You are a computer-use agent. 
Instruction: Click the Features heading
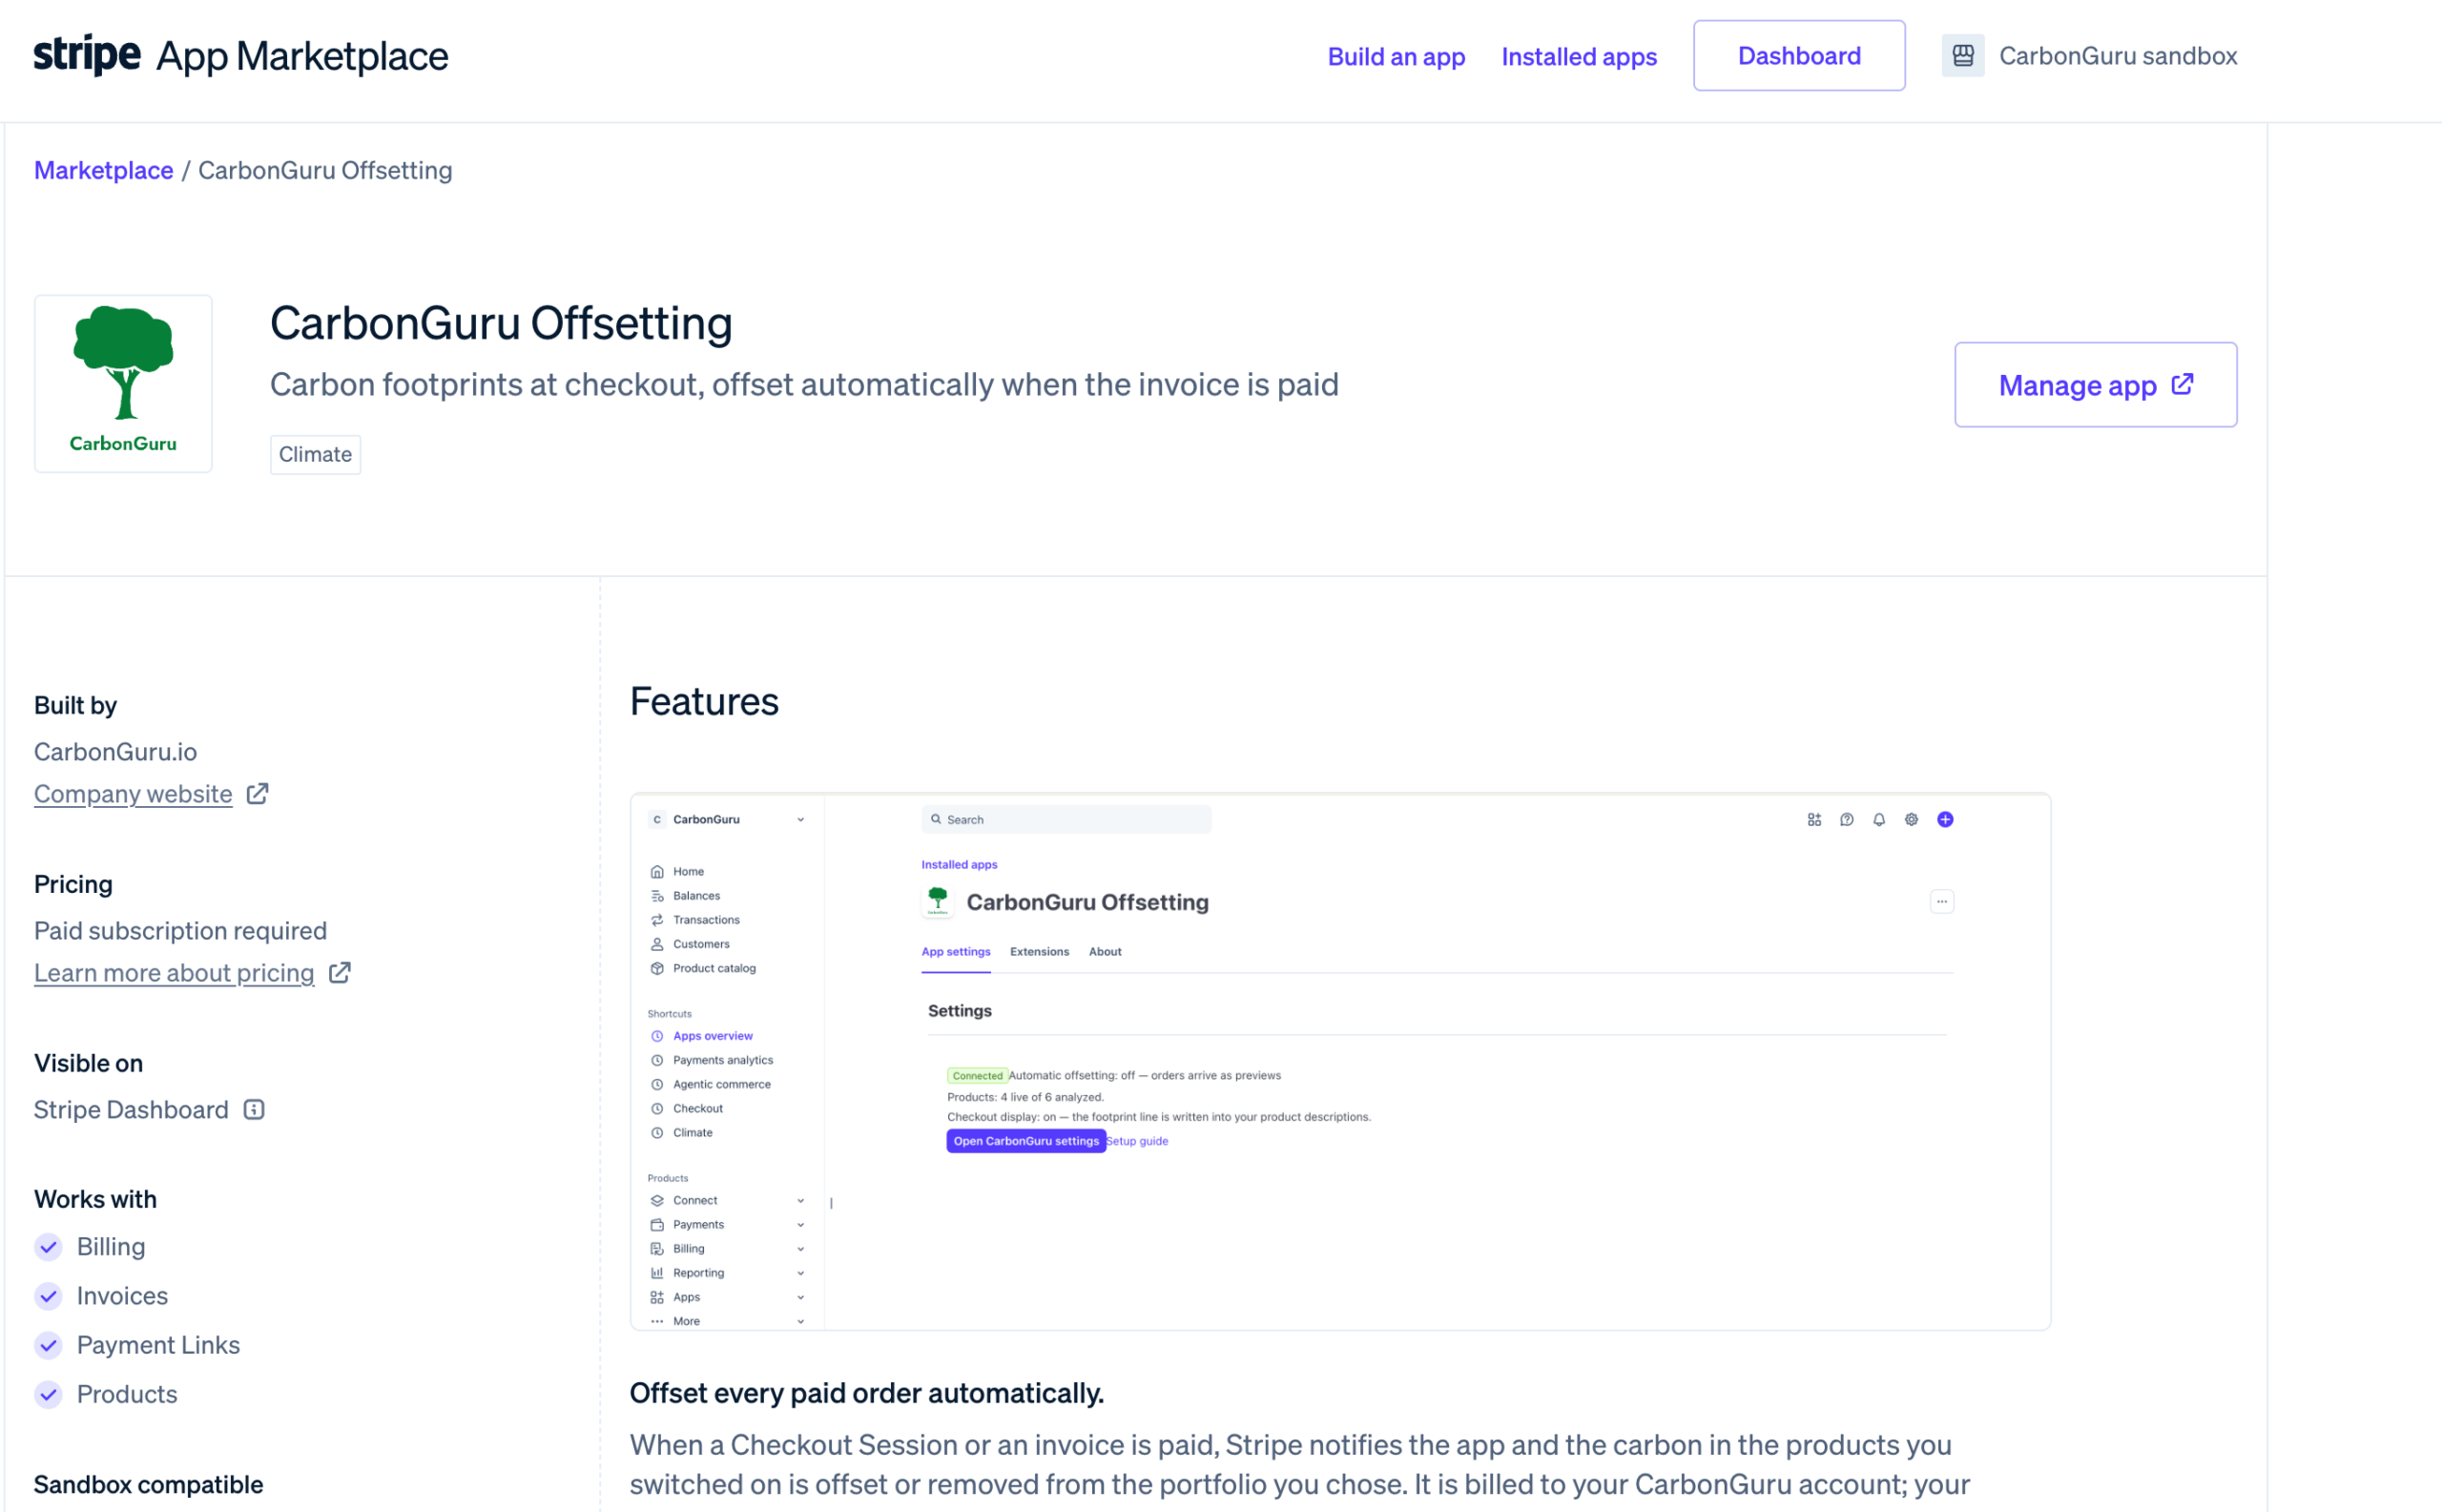point(704,701)
